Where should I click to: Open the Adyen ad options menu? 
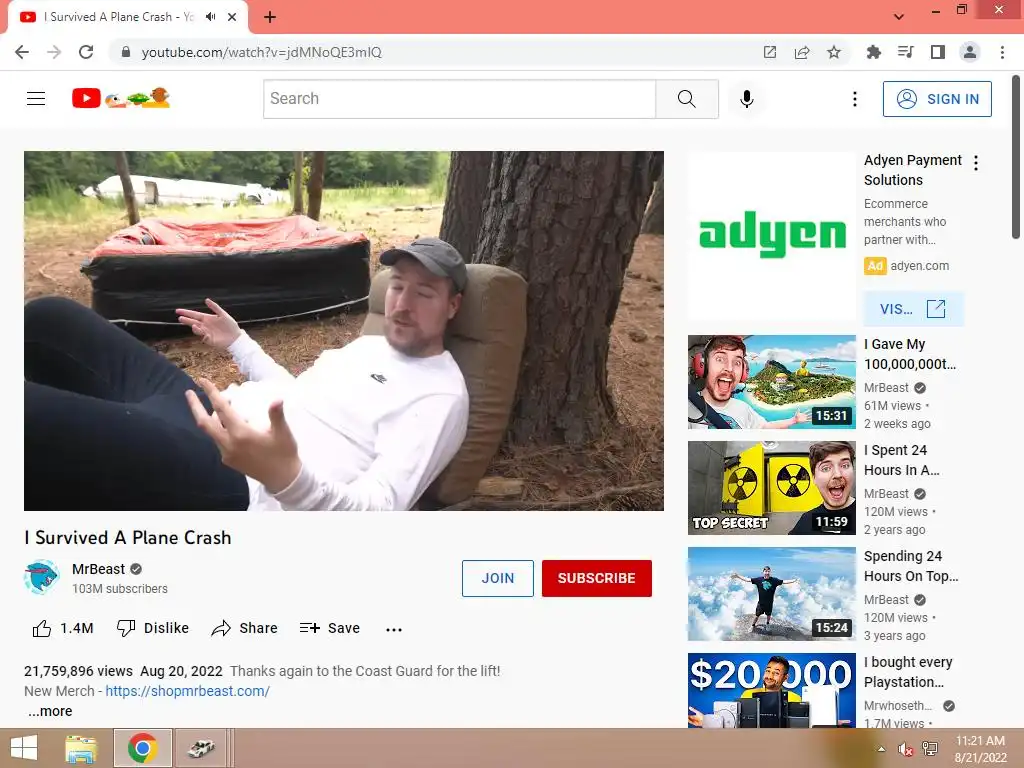pyautogui.click(x=976, y=163)
